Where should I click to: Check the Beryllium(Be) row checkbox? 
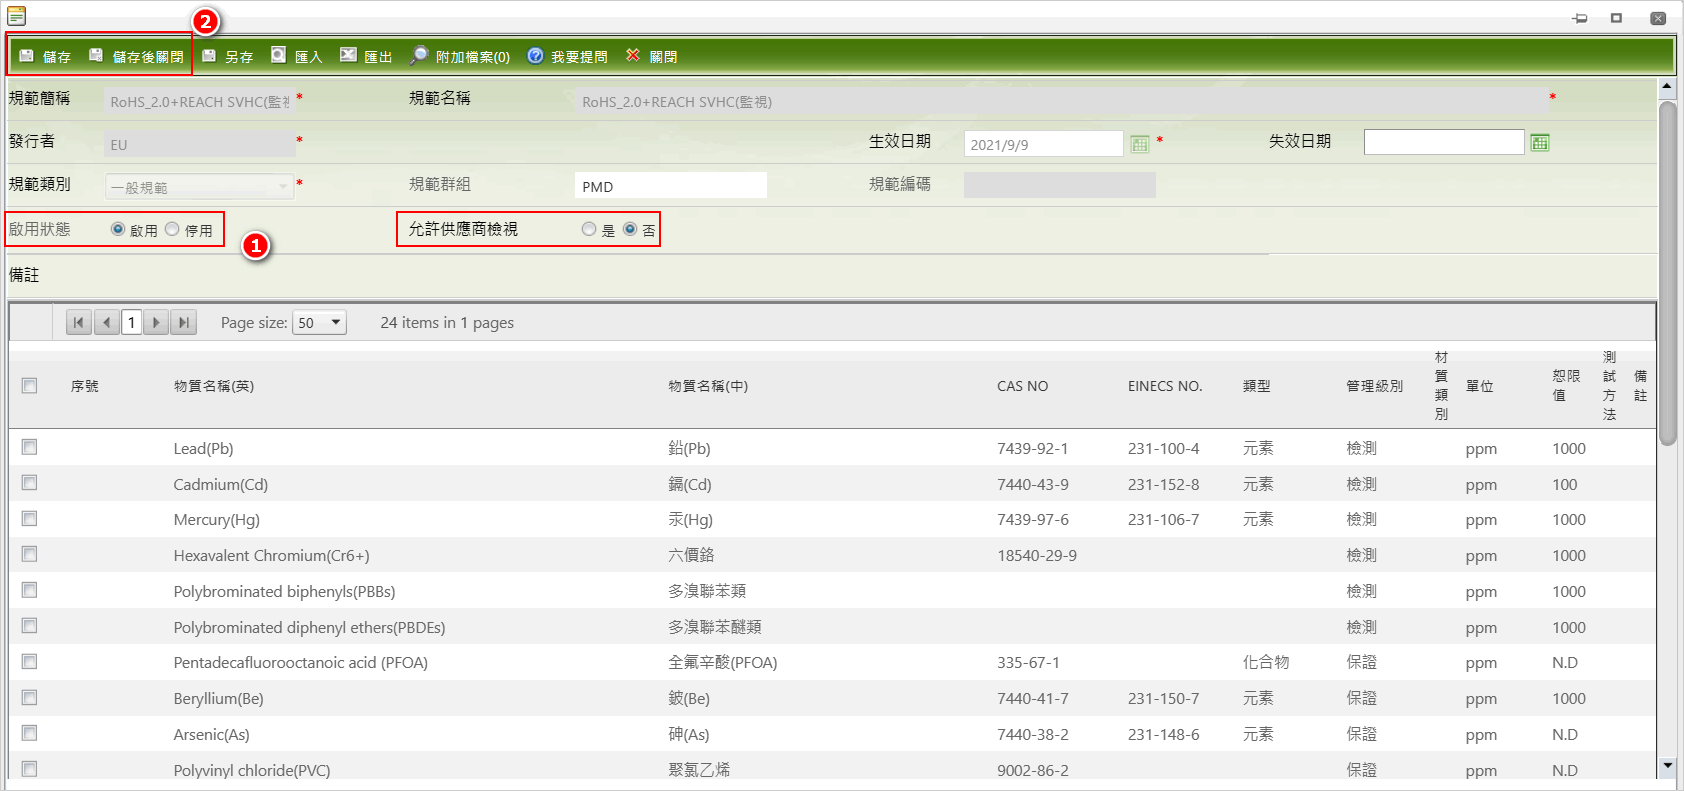click(30, 698)
